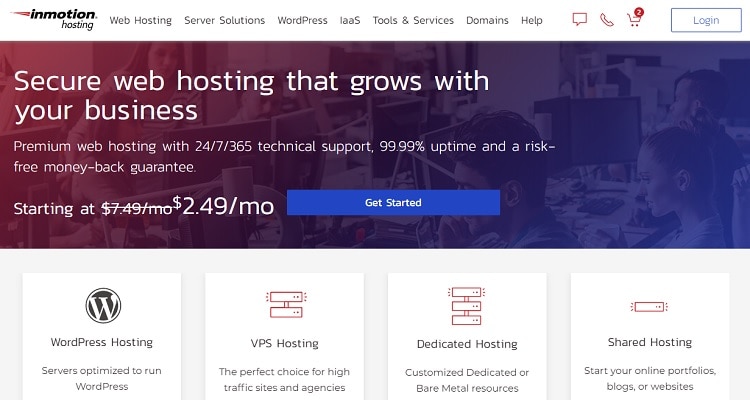Open the Web Hosting menu
The image size is (750, 400).
(x=141, y=20)
